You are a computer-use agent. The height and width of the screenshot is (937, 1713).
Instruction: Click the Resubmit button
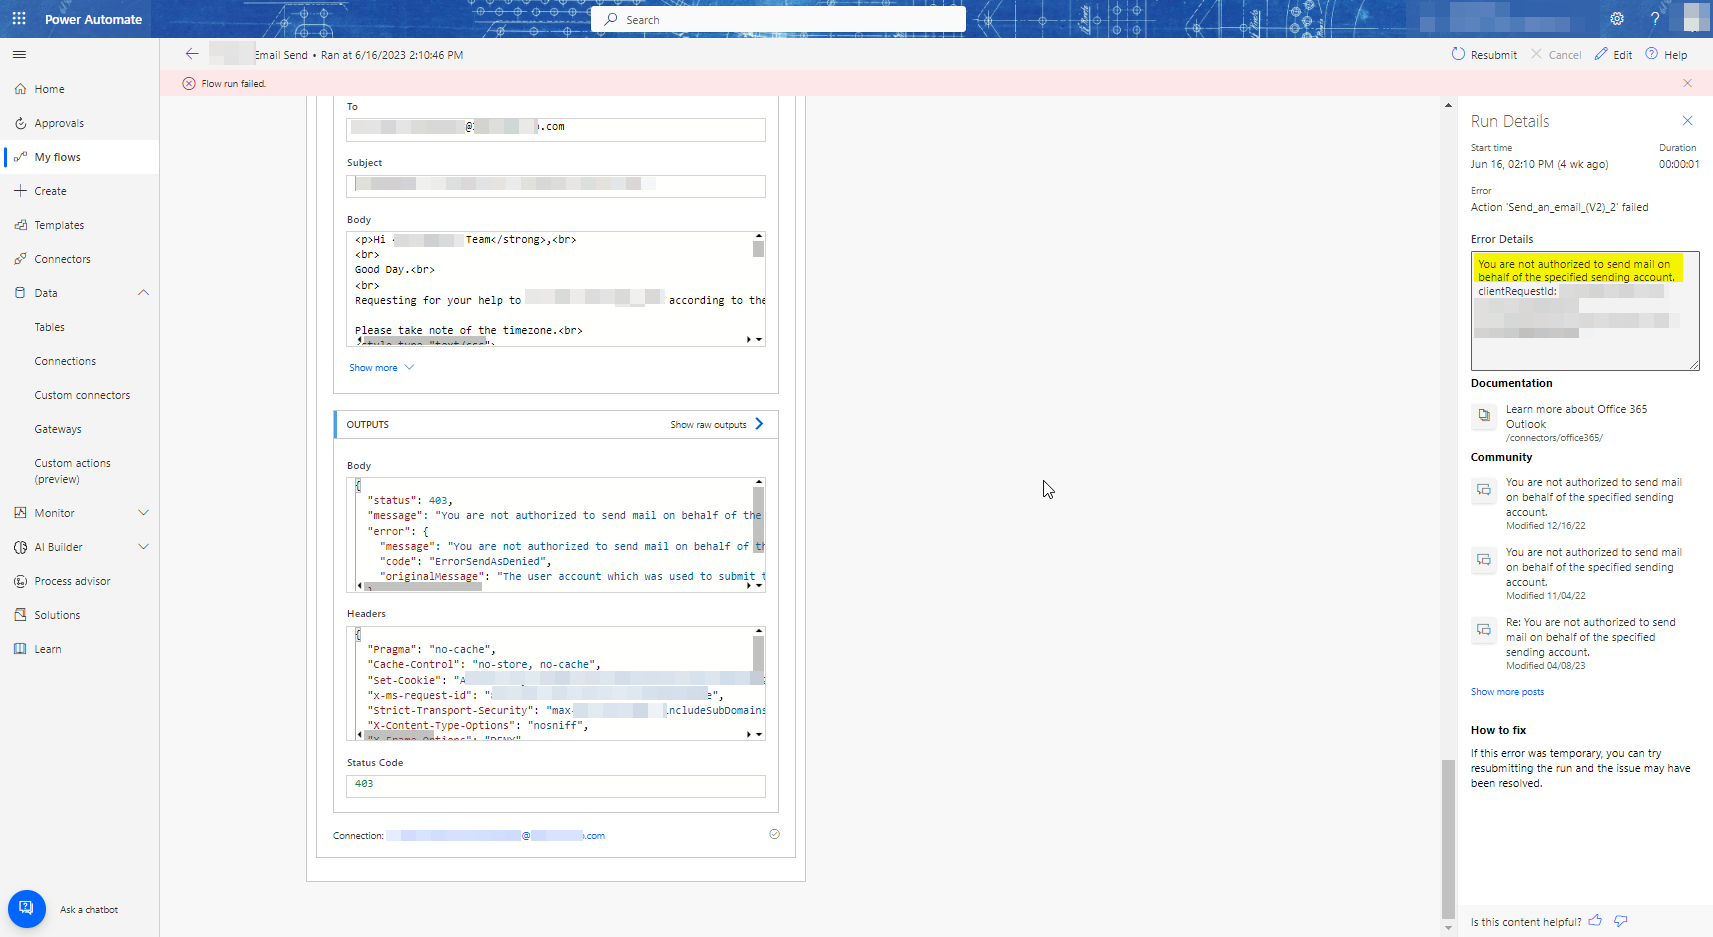(x=1484, y=54)
